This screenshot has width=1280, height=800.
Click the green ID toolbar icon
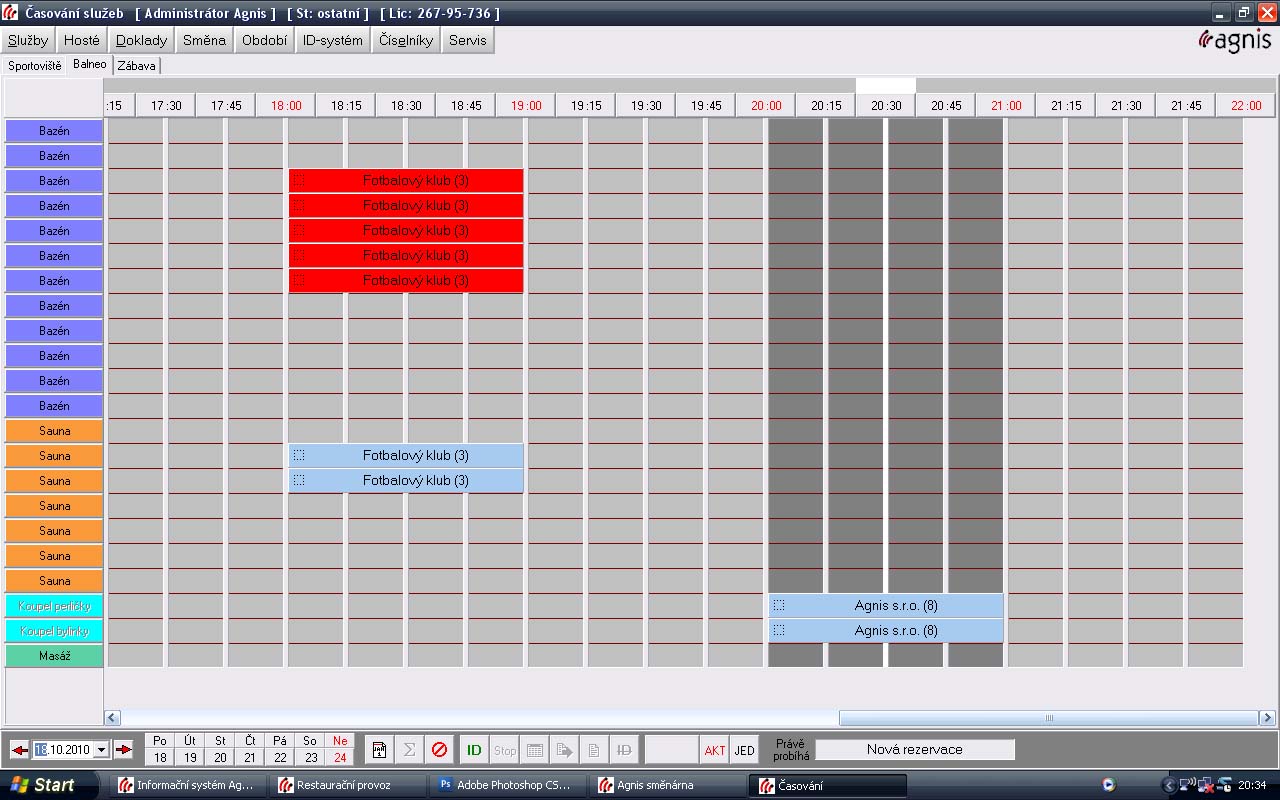(x=474, y=750)
